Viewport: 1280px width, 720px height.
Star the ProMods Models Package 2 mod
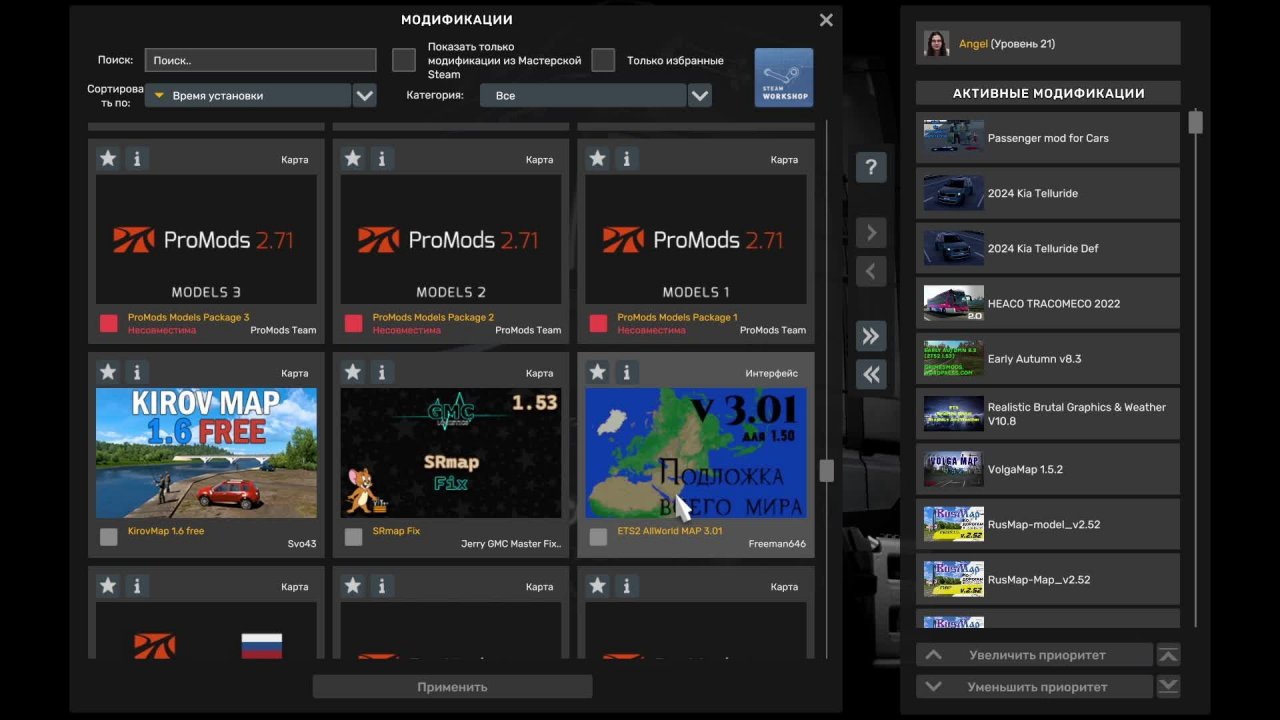[x=353, y=158]
